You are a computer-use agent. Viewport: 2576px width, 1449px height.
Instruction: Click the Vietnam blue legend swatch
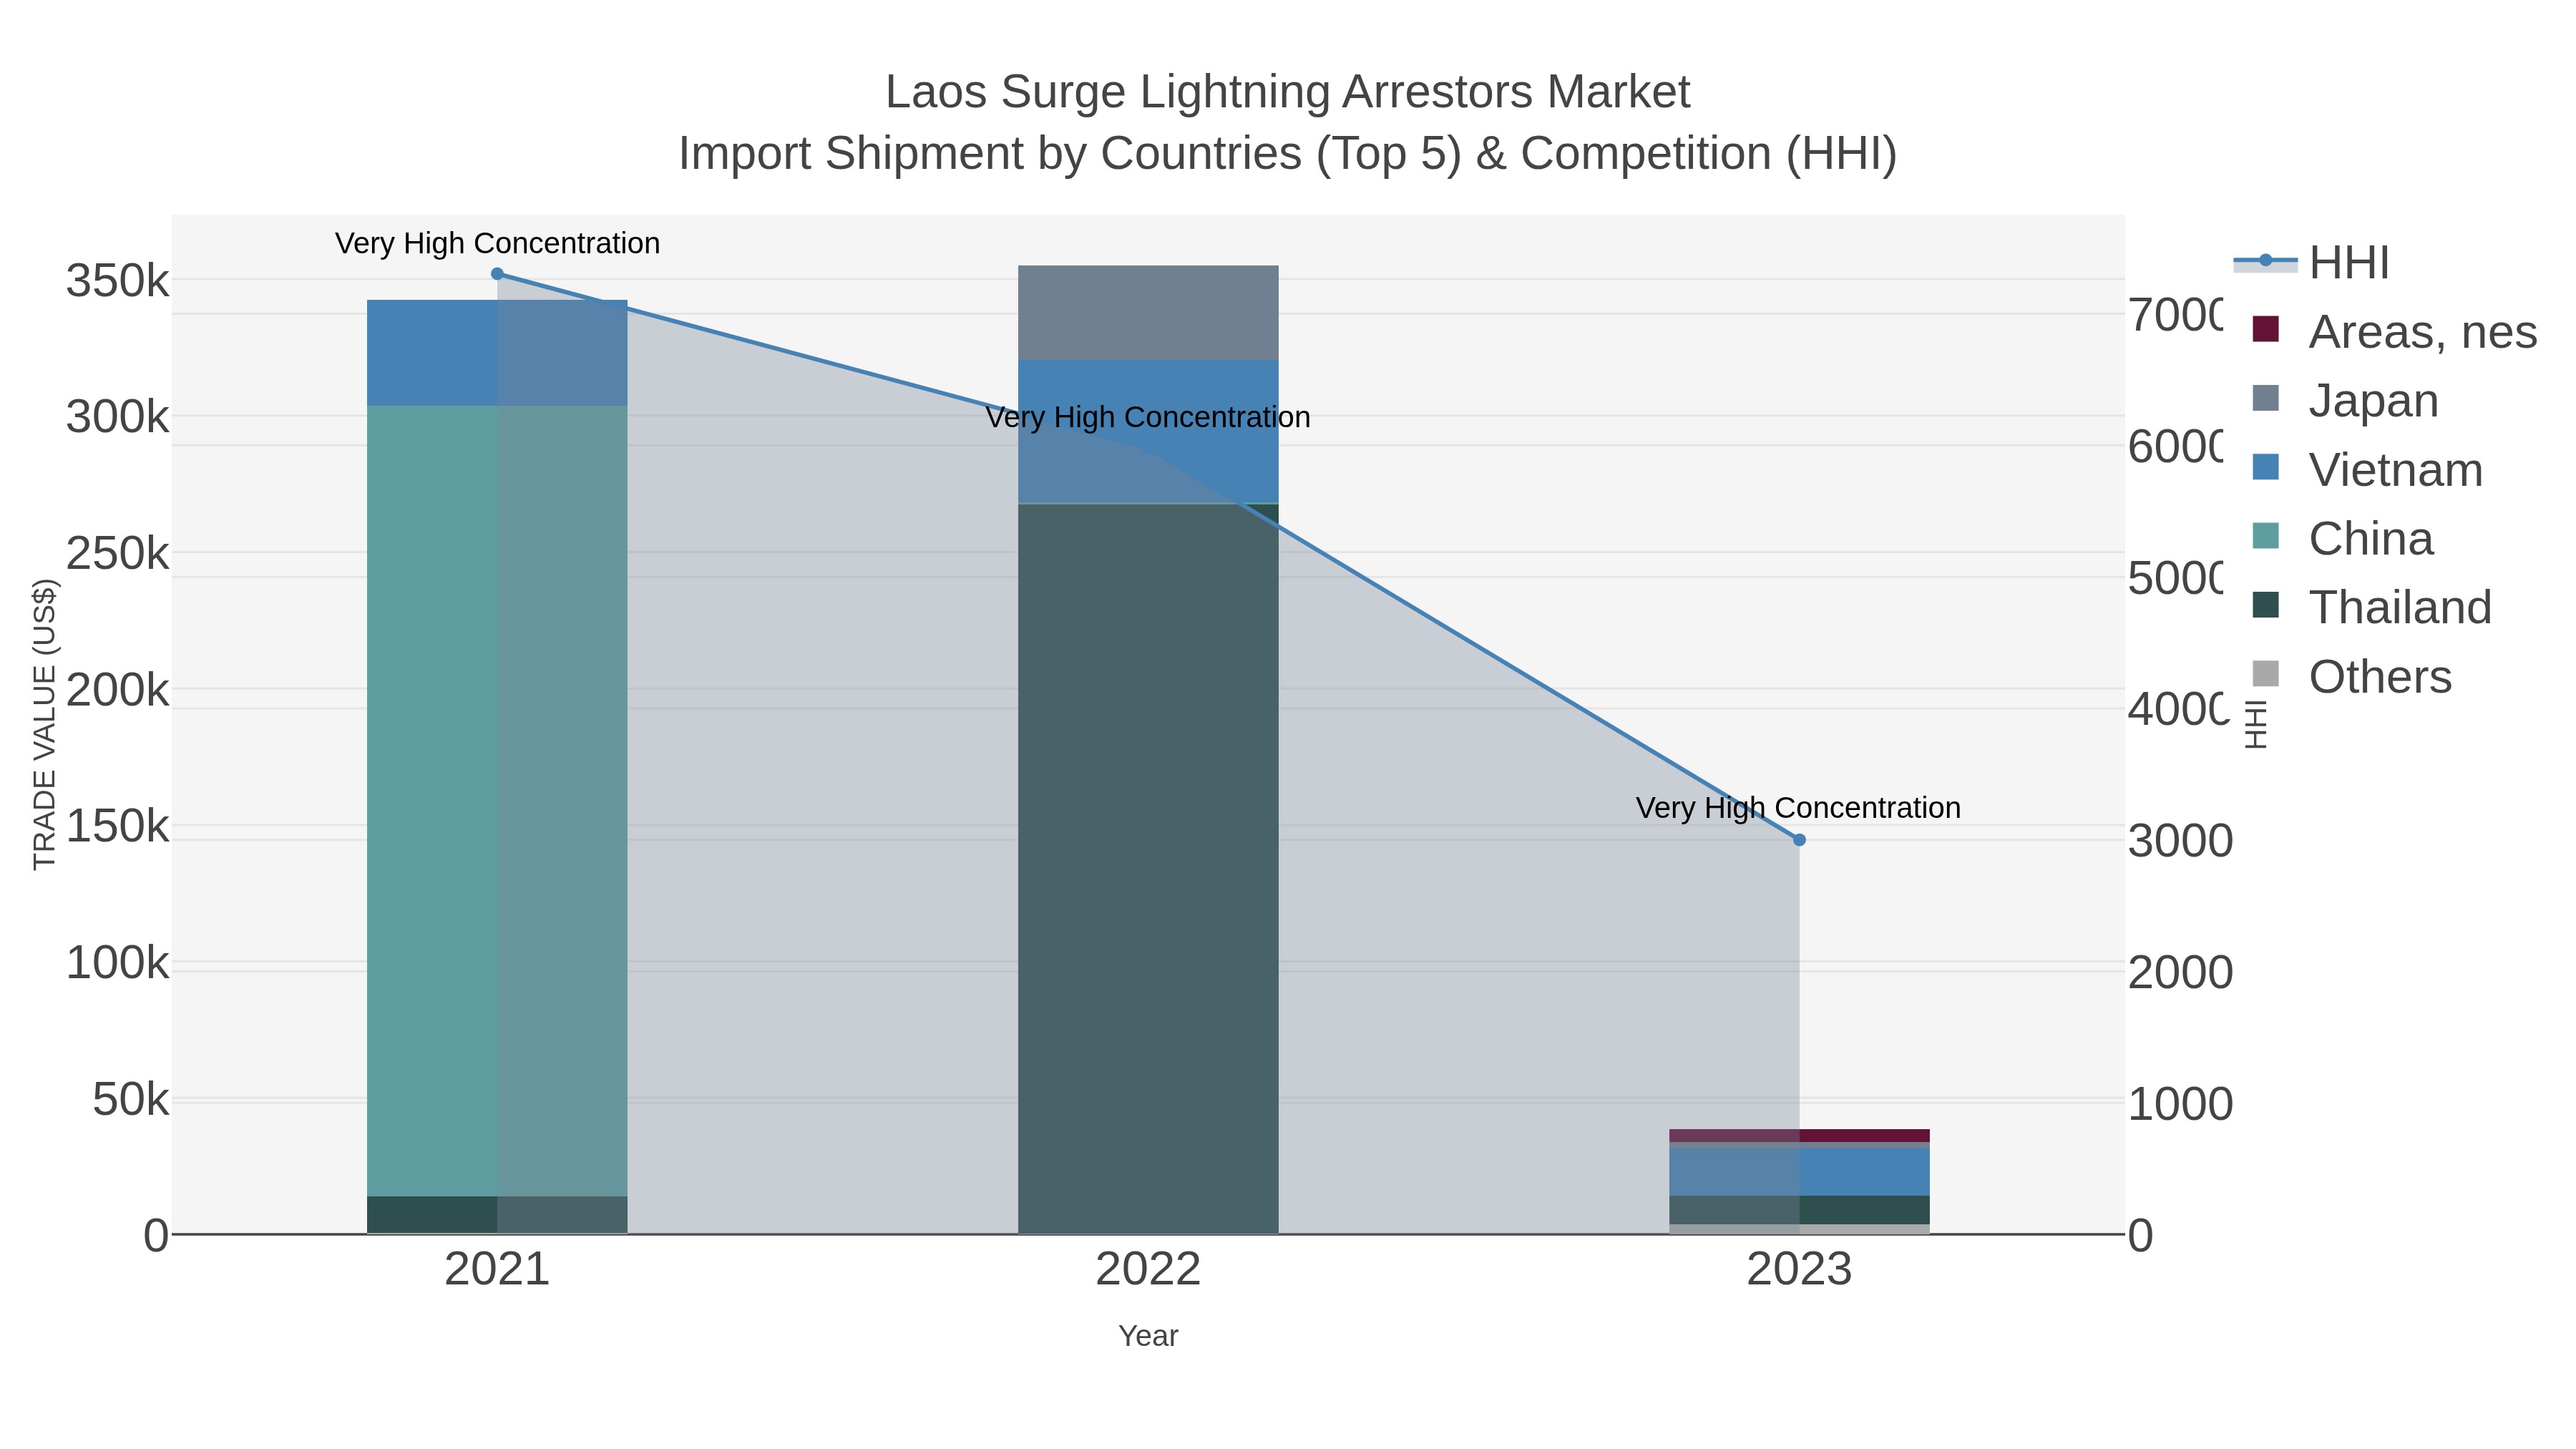click(x=2266, y=467)
